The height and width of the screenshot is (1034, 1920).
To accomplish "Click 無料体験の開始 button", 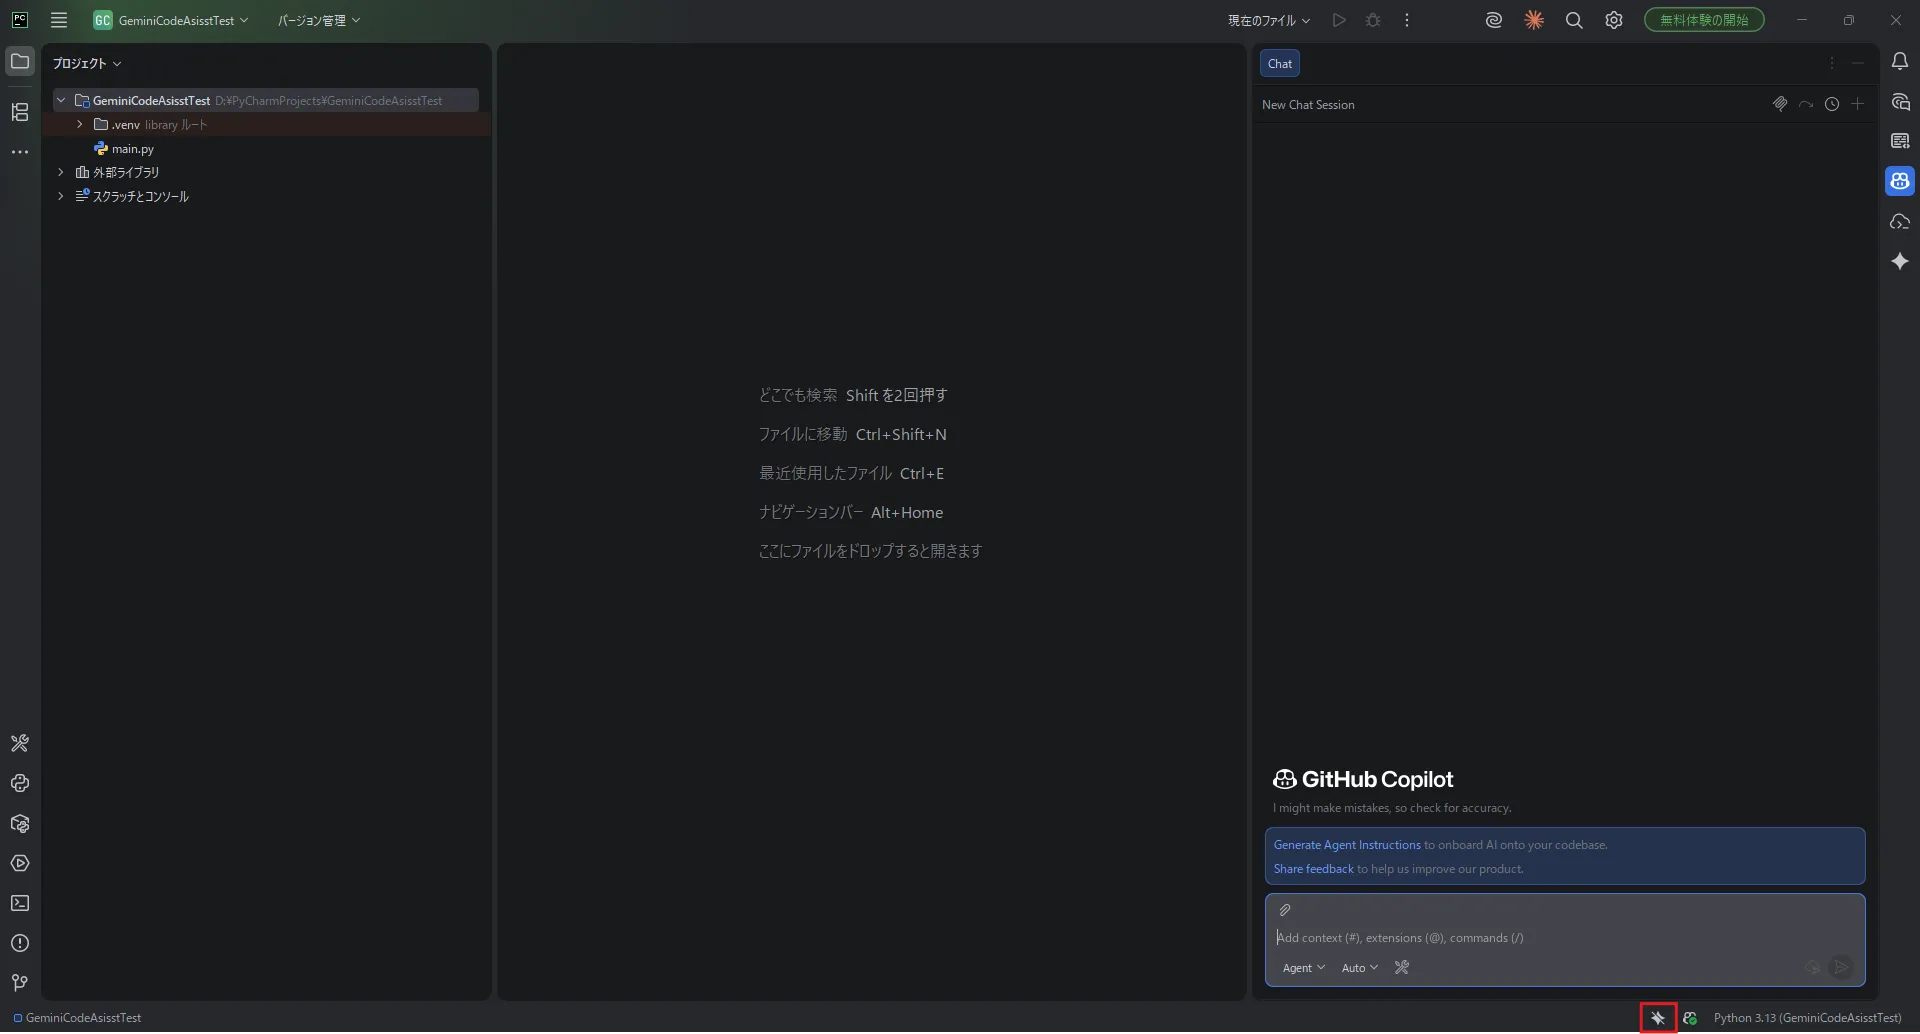I will pos(1704,20).
